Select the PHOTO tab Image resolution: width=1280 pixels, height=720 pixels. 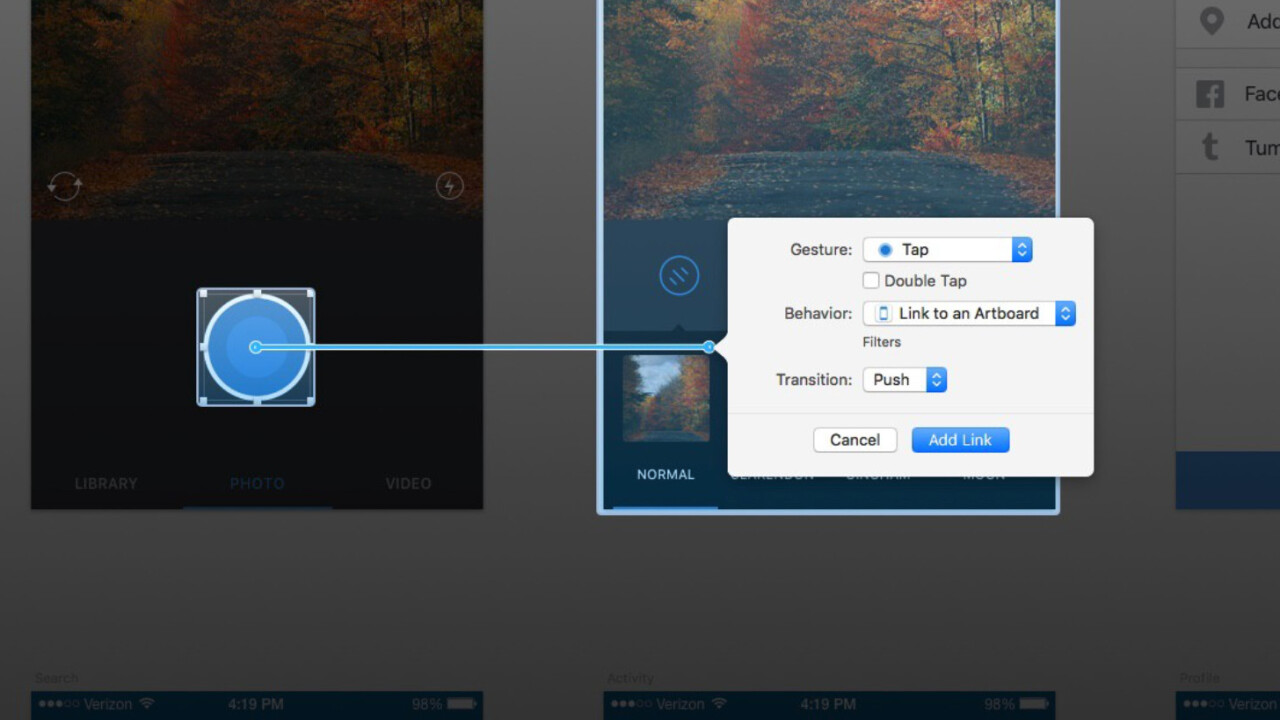tap(257, 484)
